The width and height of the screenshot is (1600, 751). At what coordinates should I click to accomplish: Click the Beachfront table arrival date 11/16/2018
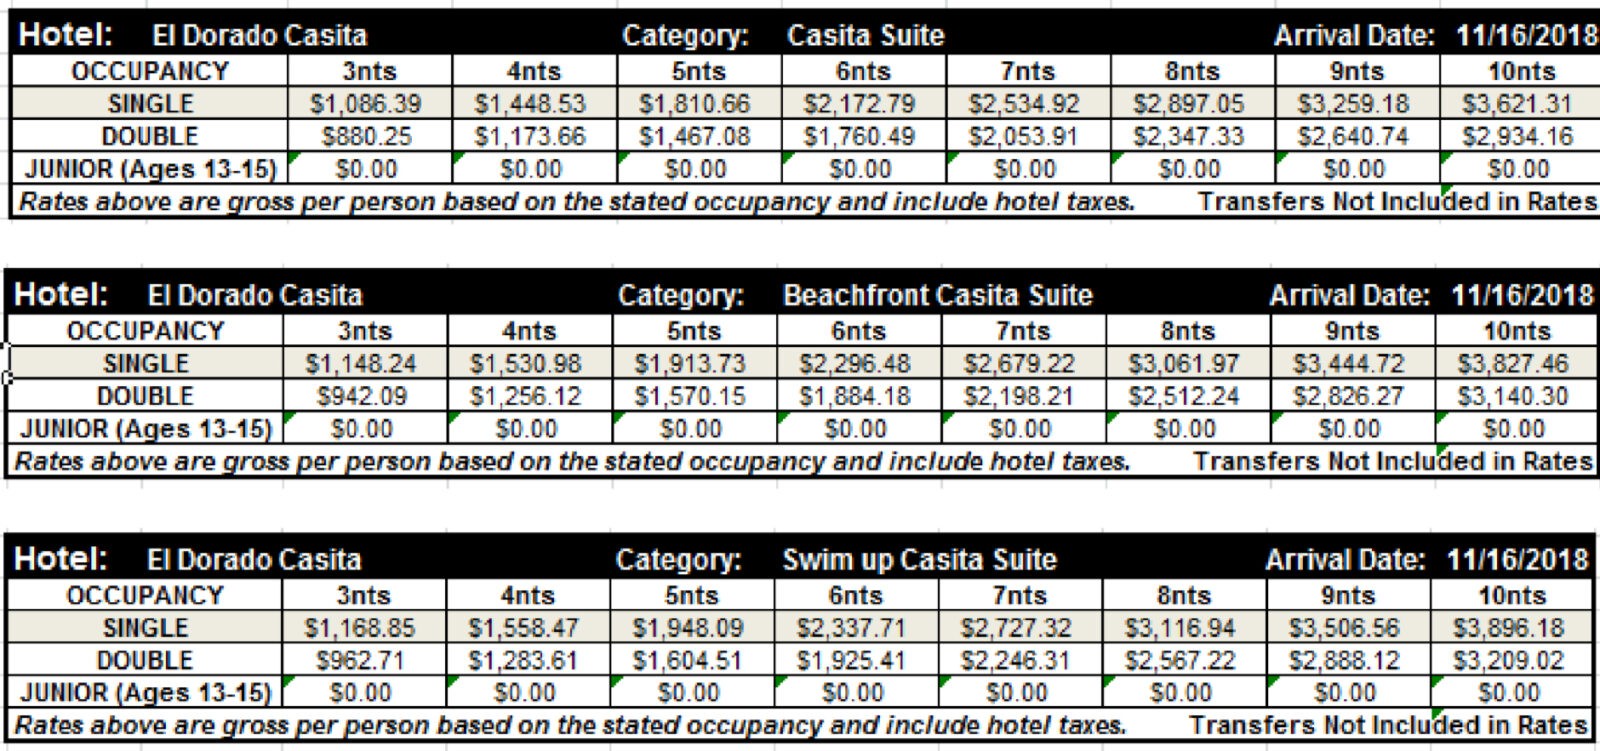tap(1522, 295)
